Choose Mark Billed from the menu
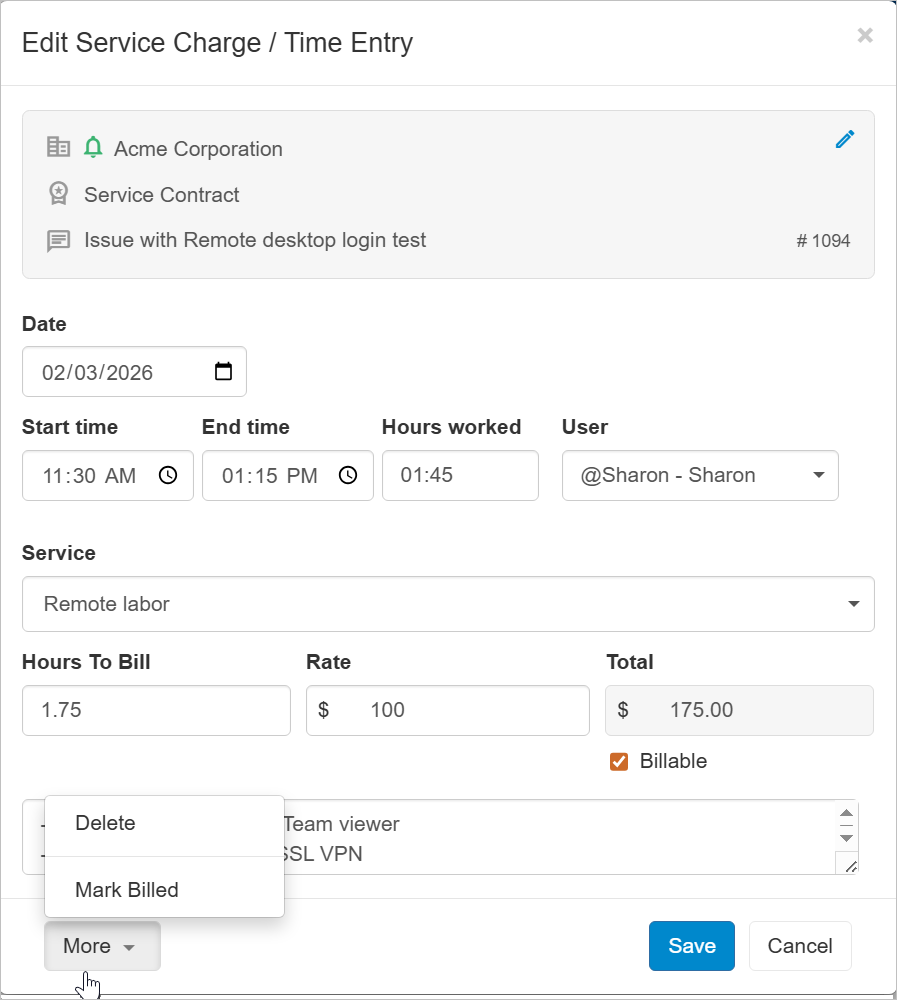897x1000 pixels. pyautogui.click(x=127, y=889)
